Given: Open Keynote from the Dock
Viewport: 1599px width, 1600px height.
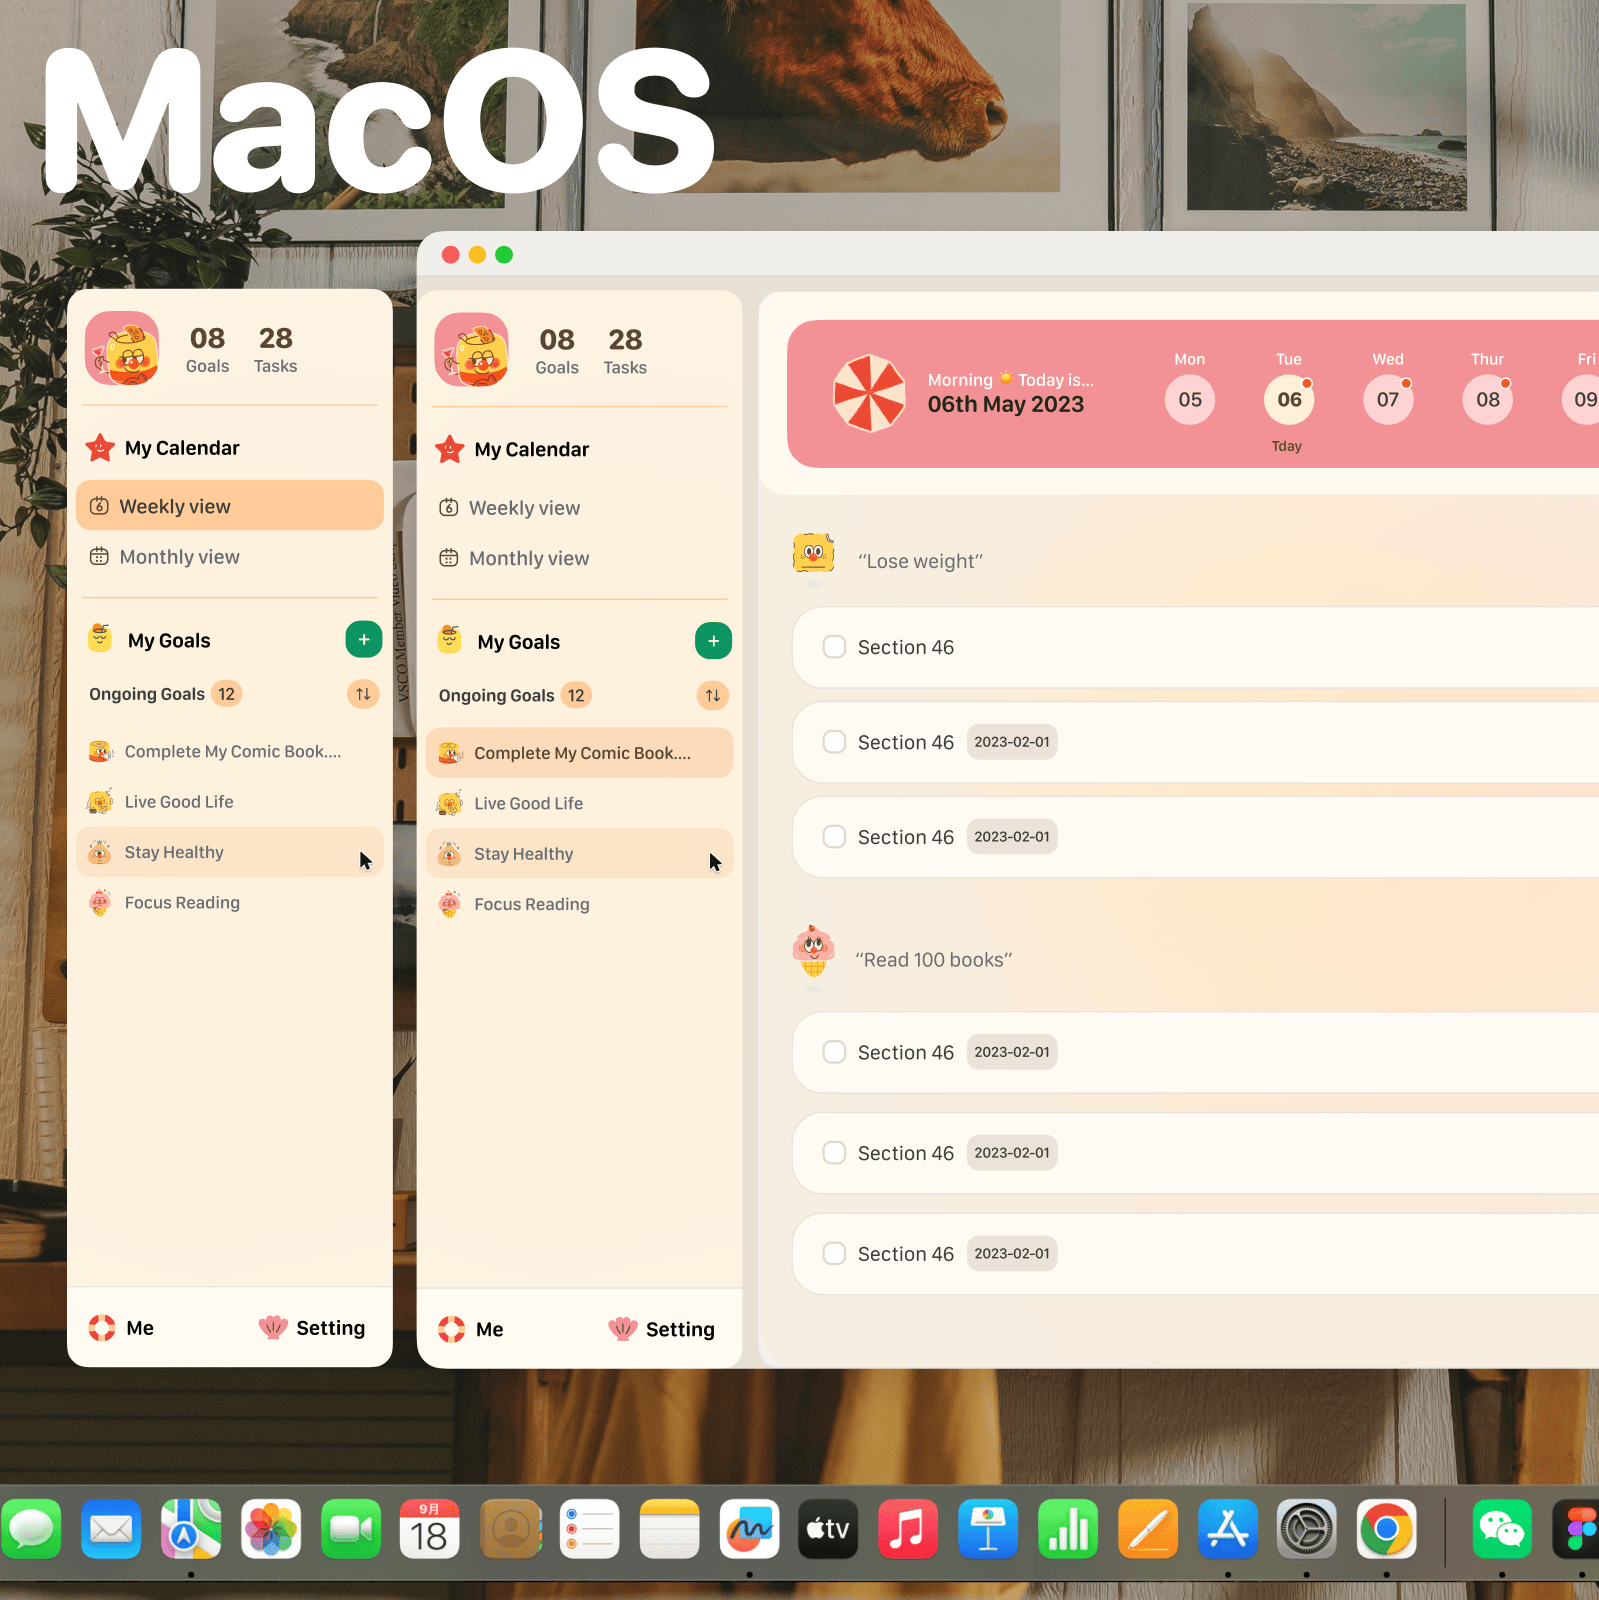Looking at the screenshot, I should tap(988, 1529).
